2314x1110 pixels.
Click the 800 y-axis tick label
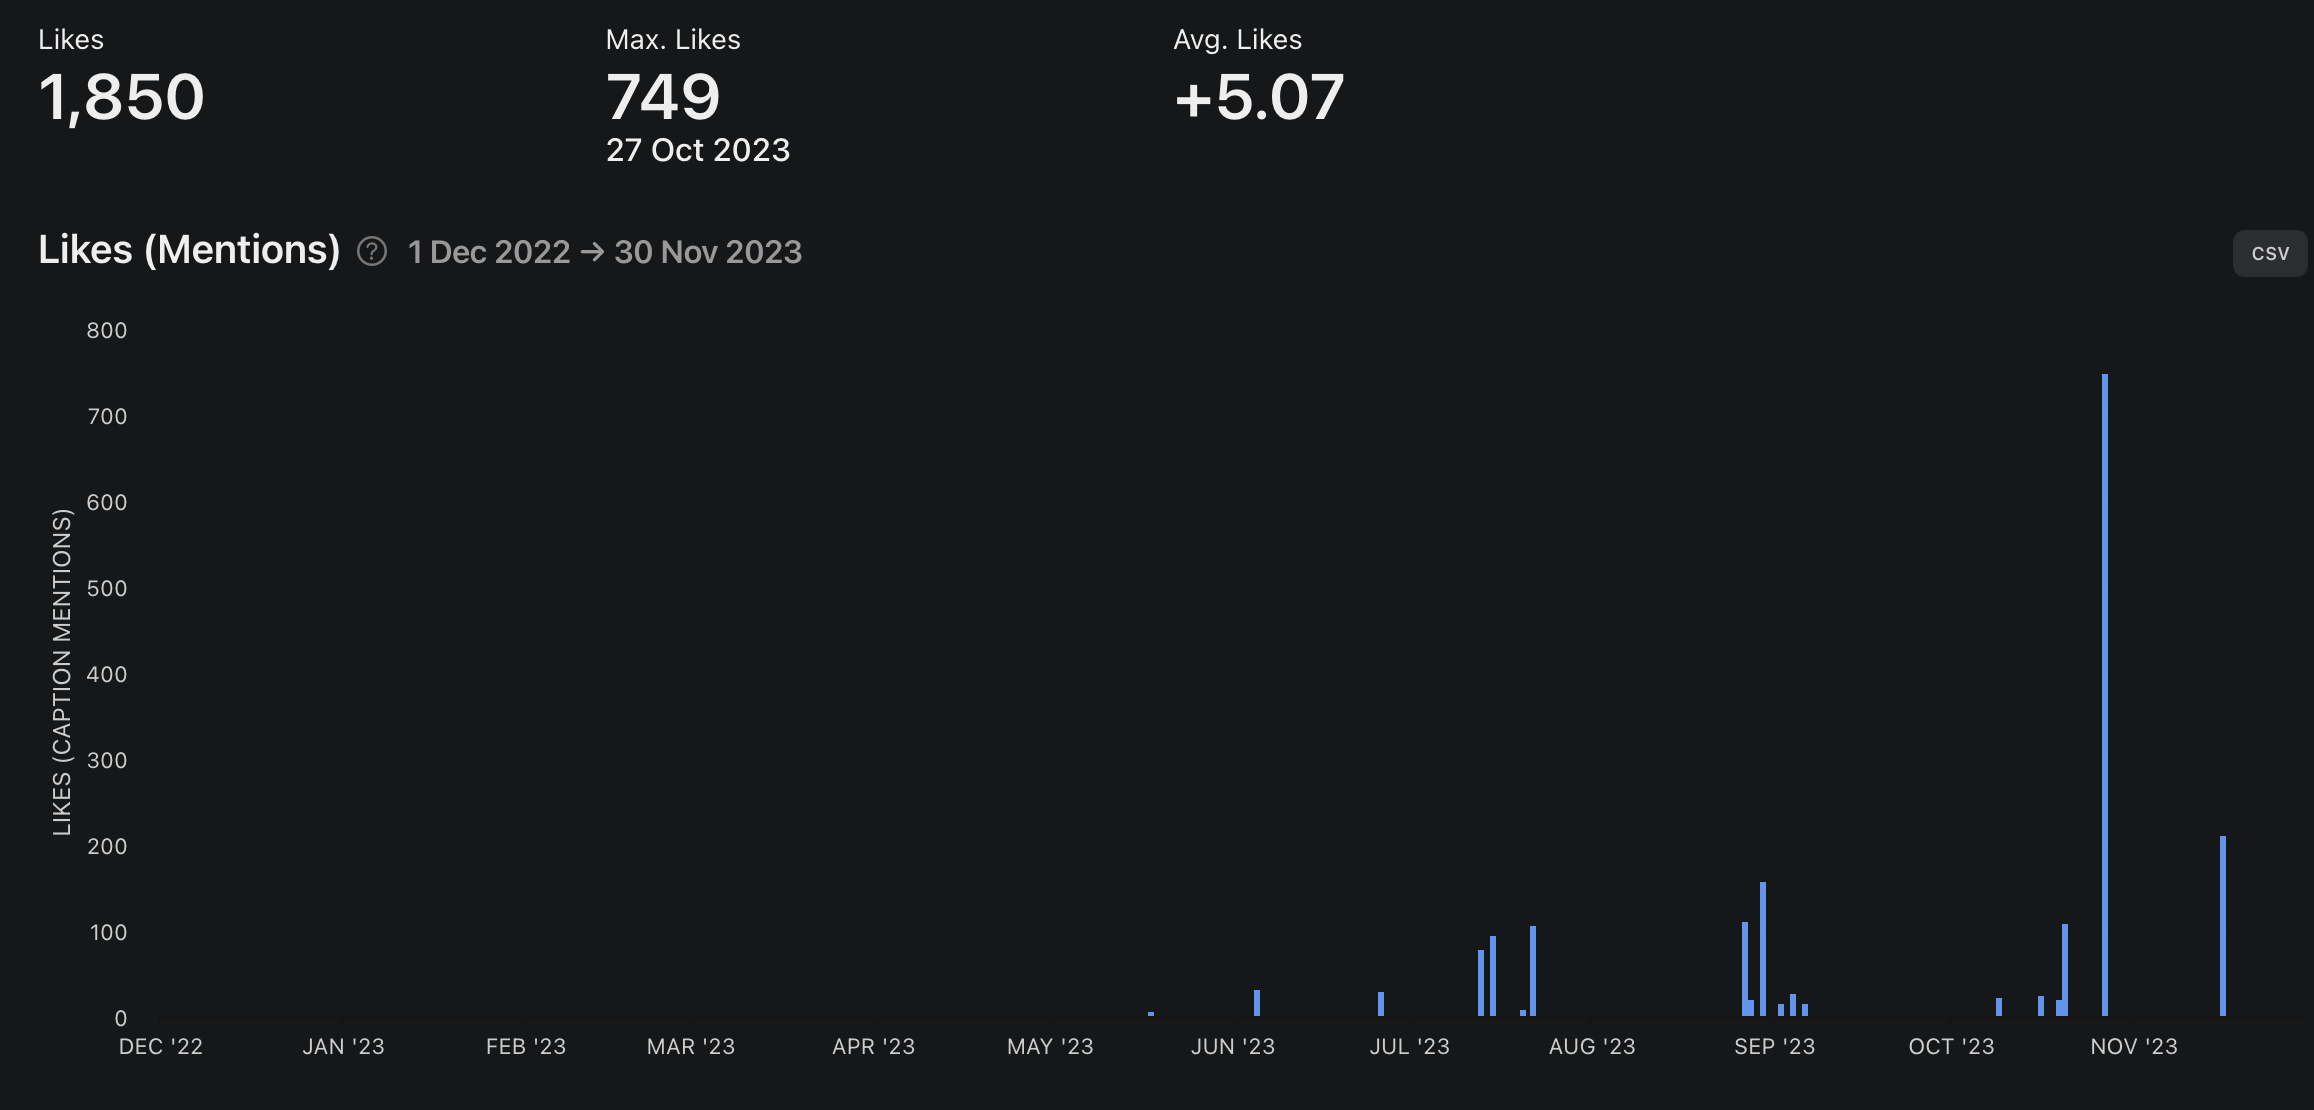tap(107, 330)
